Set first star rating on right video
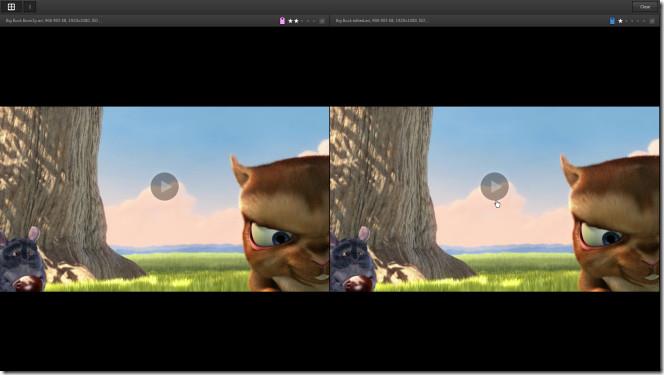Viewport: 664px width, 375px height. pyautogui.click(x=620, y=21)
